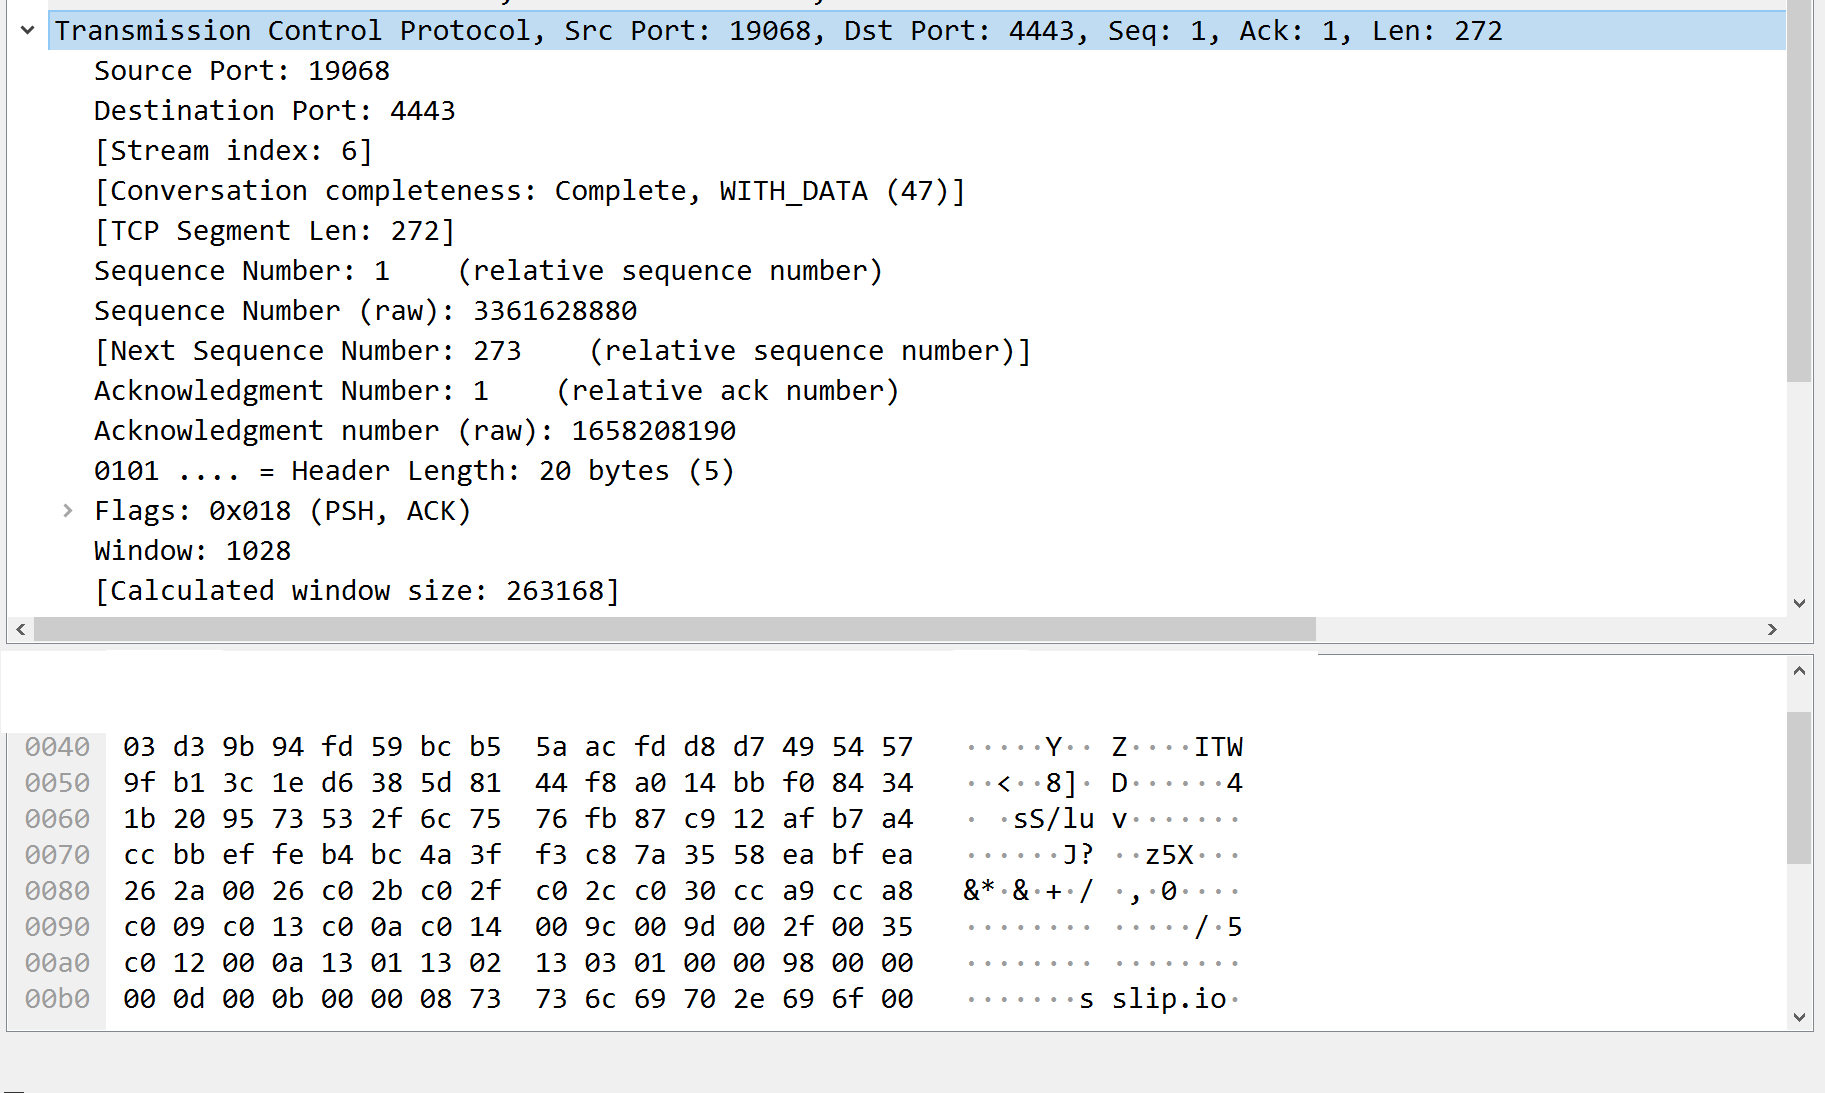Select the Stream index: 6 field
The image size is (1825, 1093).
(x=233, y=150)
